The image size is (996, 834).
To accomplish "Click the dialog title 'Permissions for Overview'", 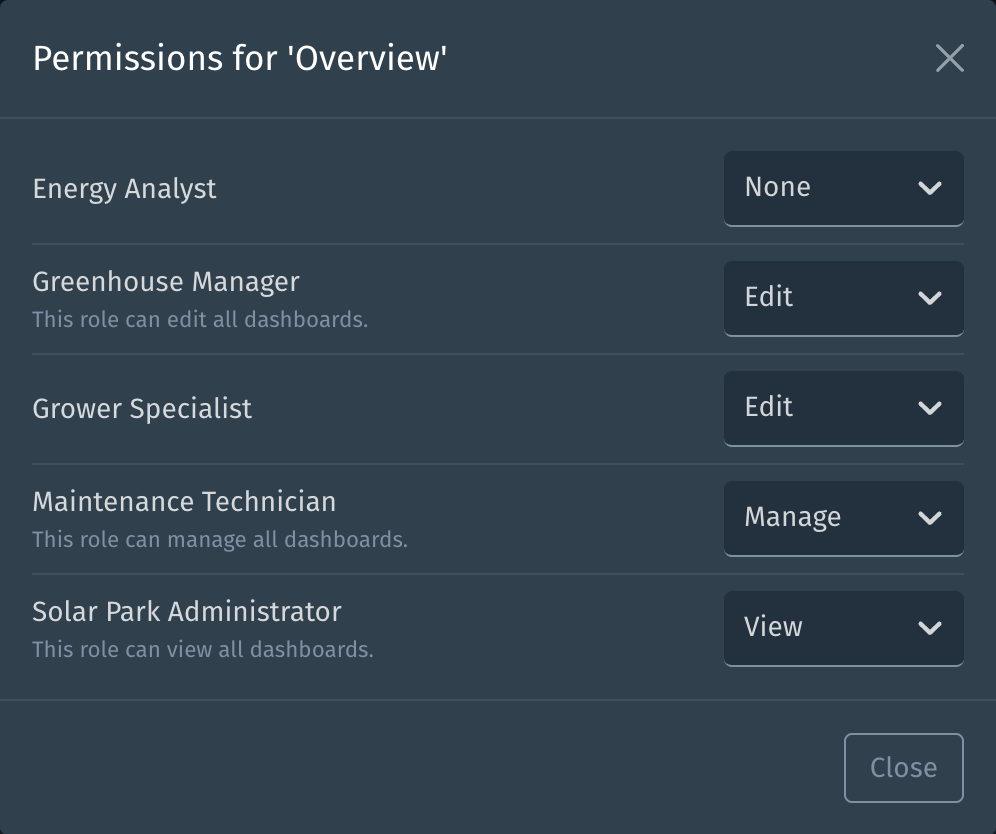I will point(242,59).
